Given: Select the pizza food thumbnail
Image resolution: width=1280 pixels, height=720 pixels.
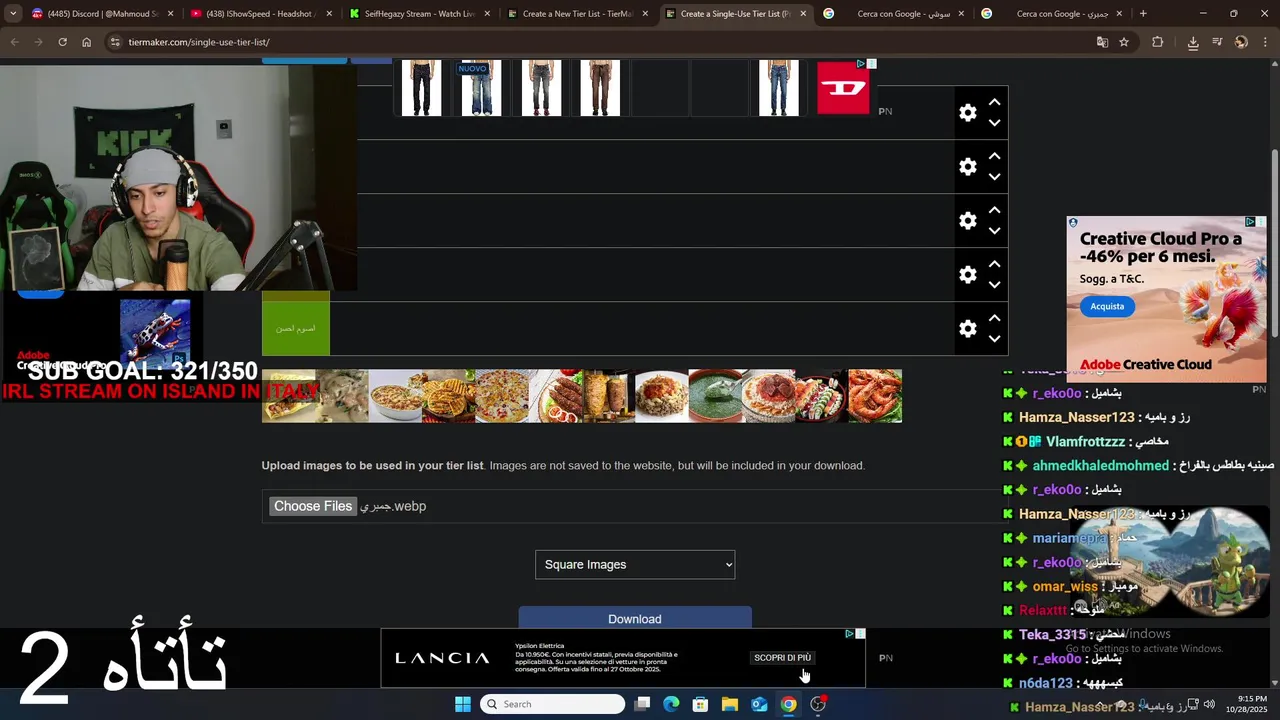Looking at the screenshot, I should click(x=502, y=396).
